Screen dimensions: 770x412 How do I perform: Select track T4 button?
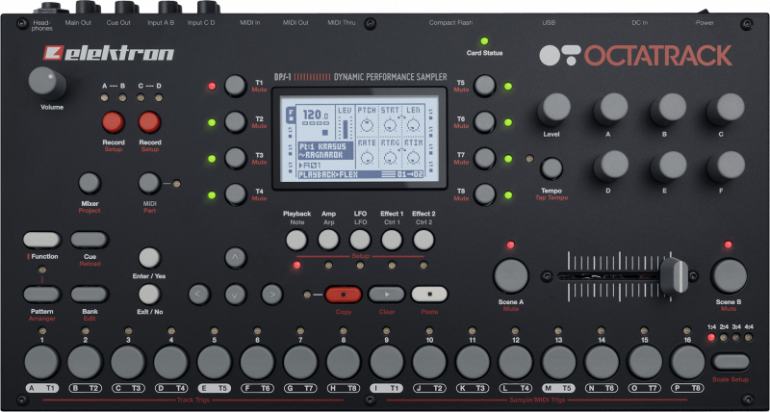point(235,194)
